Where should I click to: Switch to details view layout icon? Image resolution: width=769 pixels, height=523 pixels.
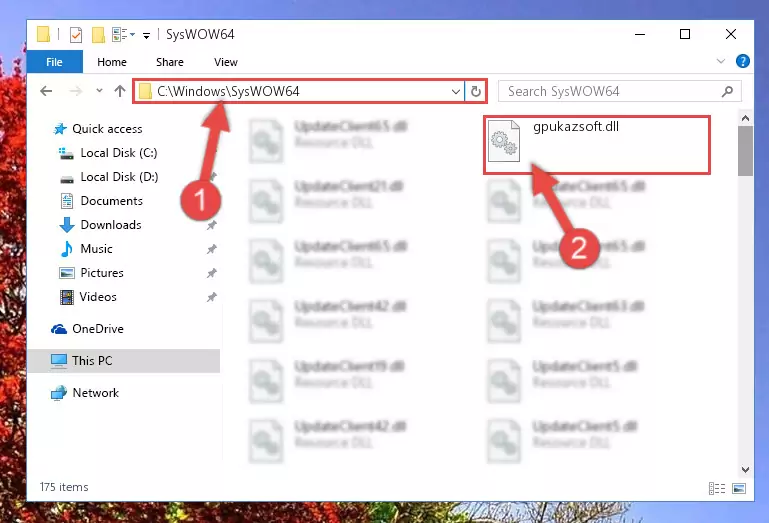[x=717, y=488]
